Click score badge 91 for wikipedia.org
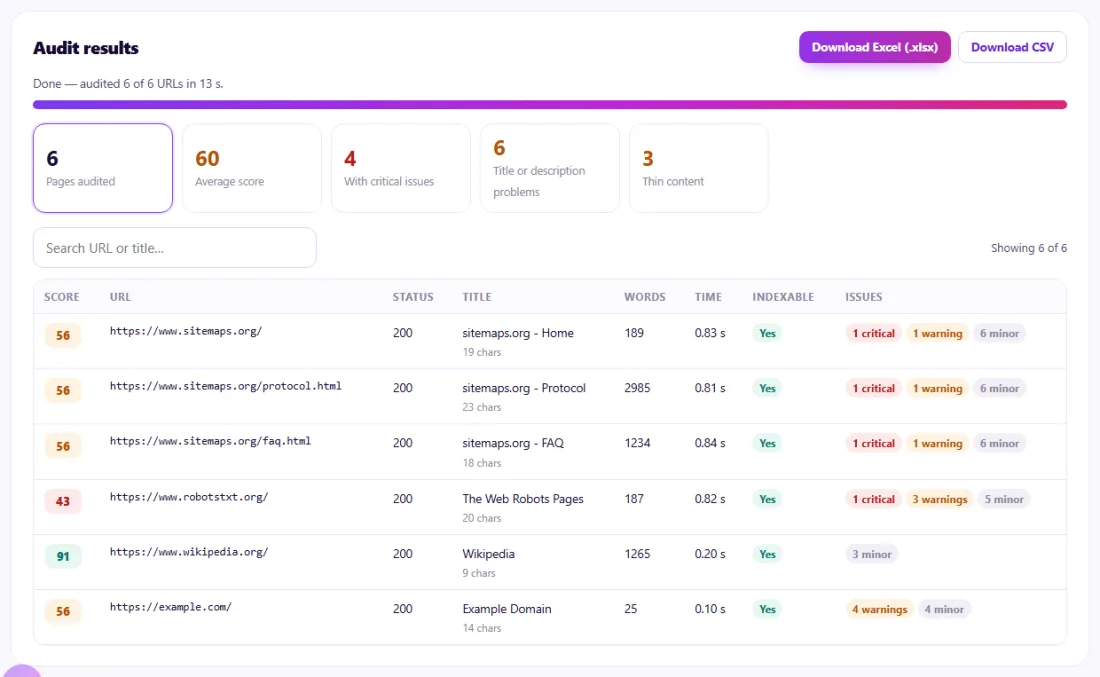 coord(62,556)
